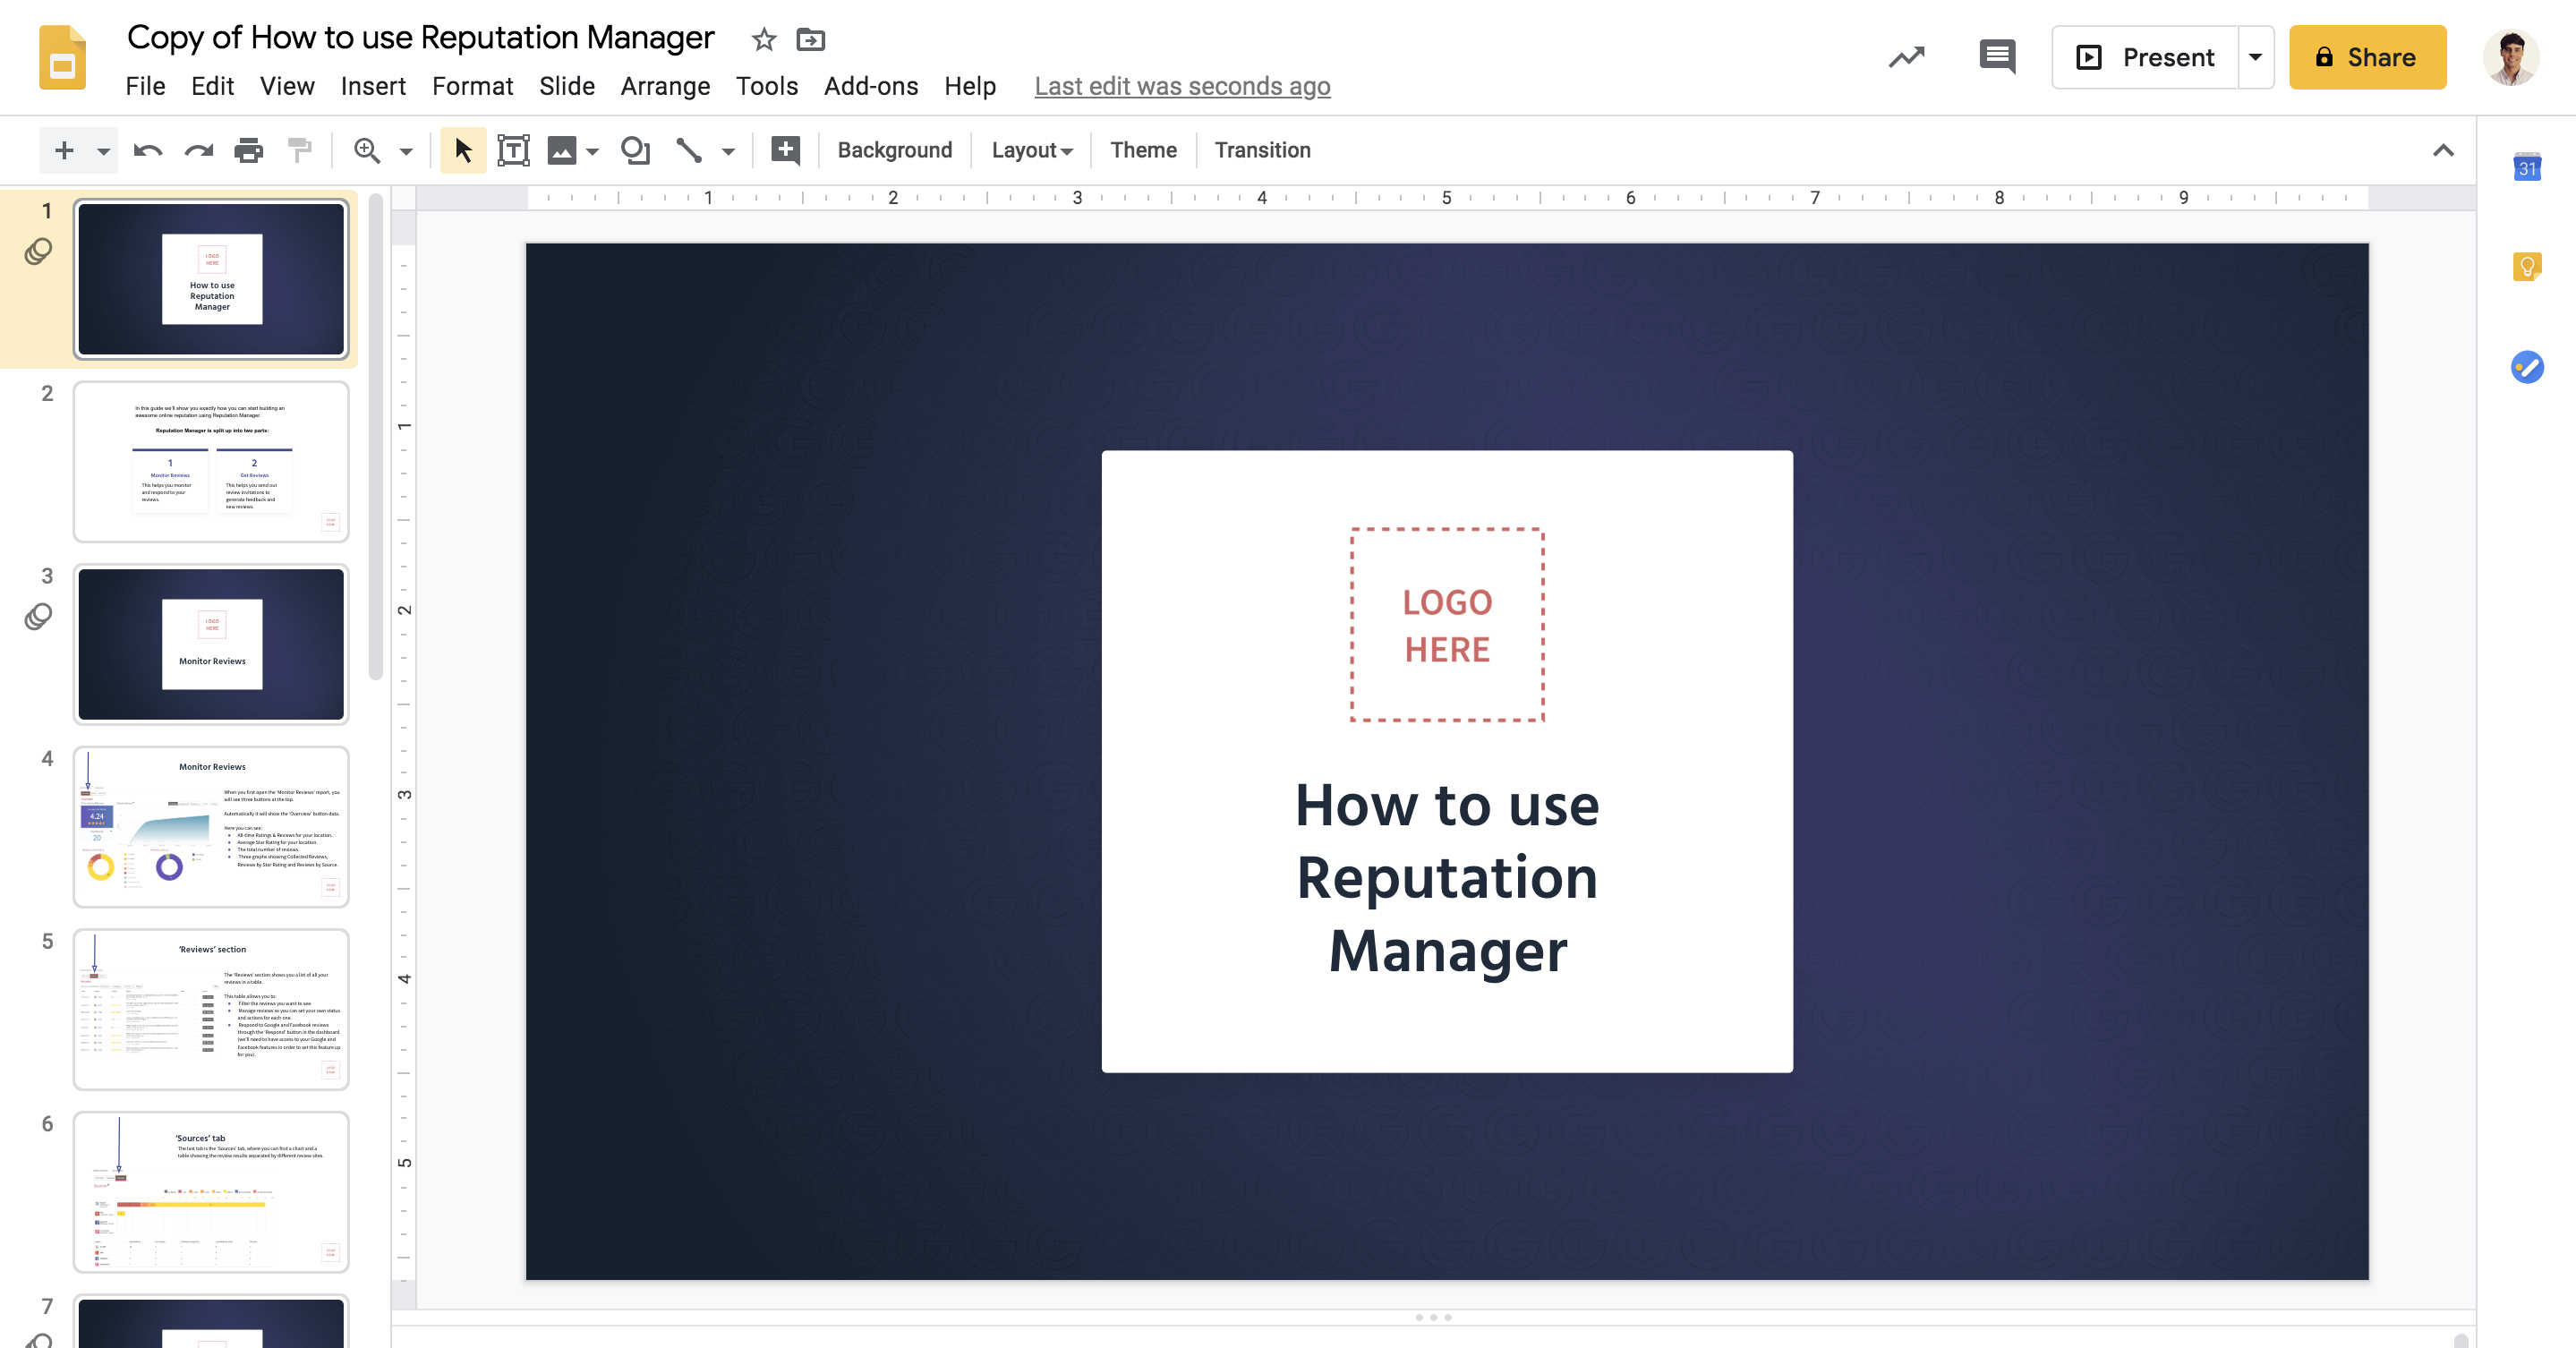Click the print icon
Screen dimensions: 2576x1348
click(249, 151)
